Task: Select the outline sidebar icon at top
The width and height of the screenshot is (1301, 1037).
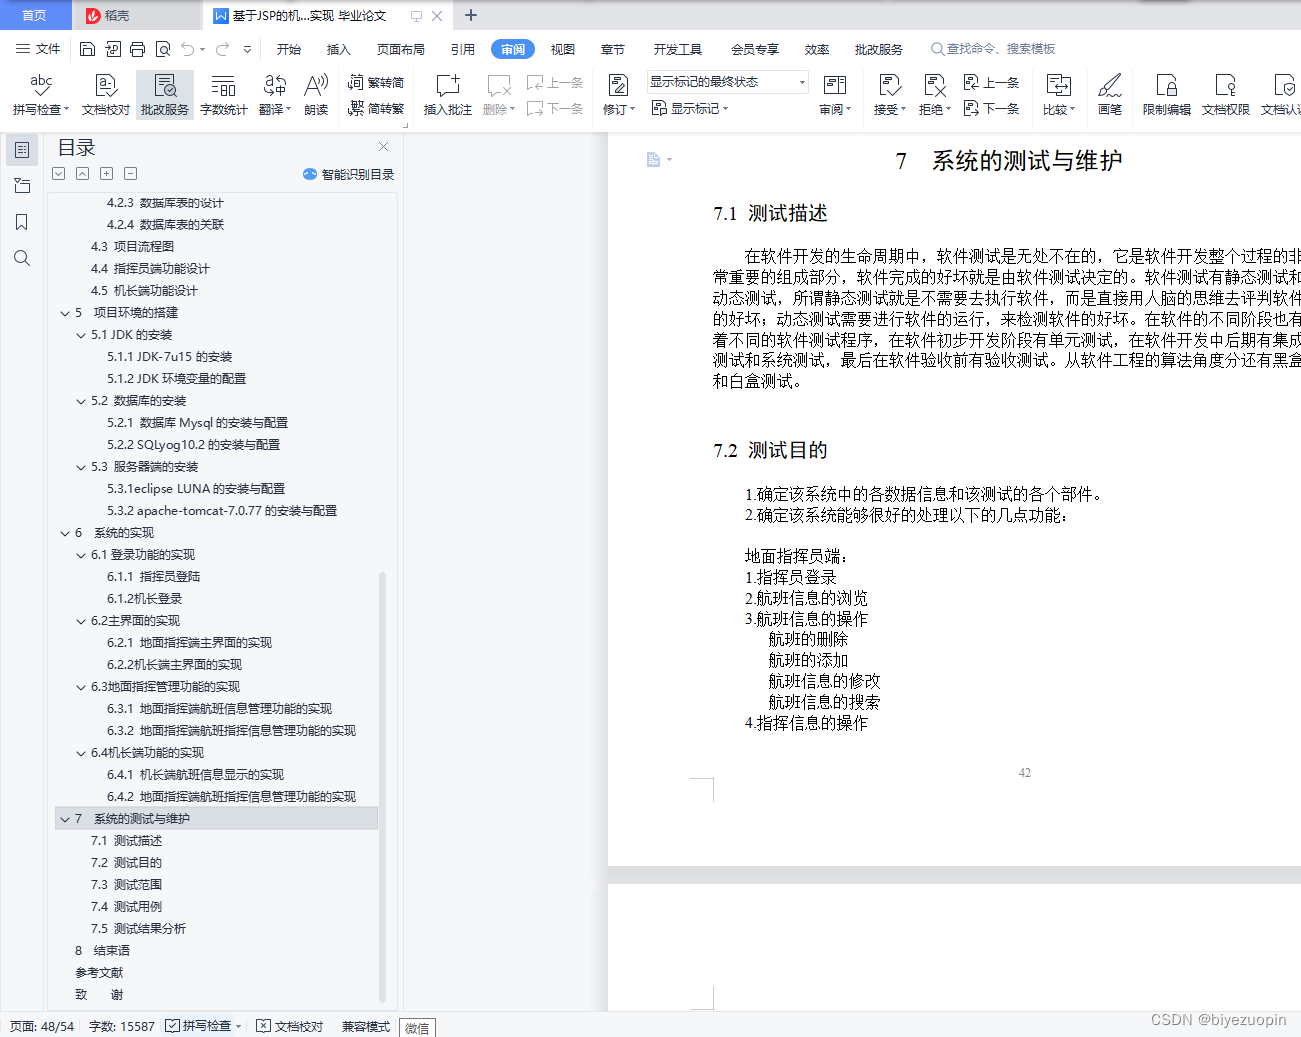Action: point(21,150)
